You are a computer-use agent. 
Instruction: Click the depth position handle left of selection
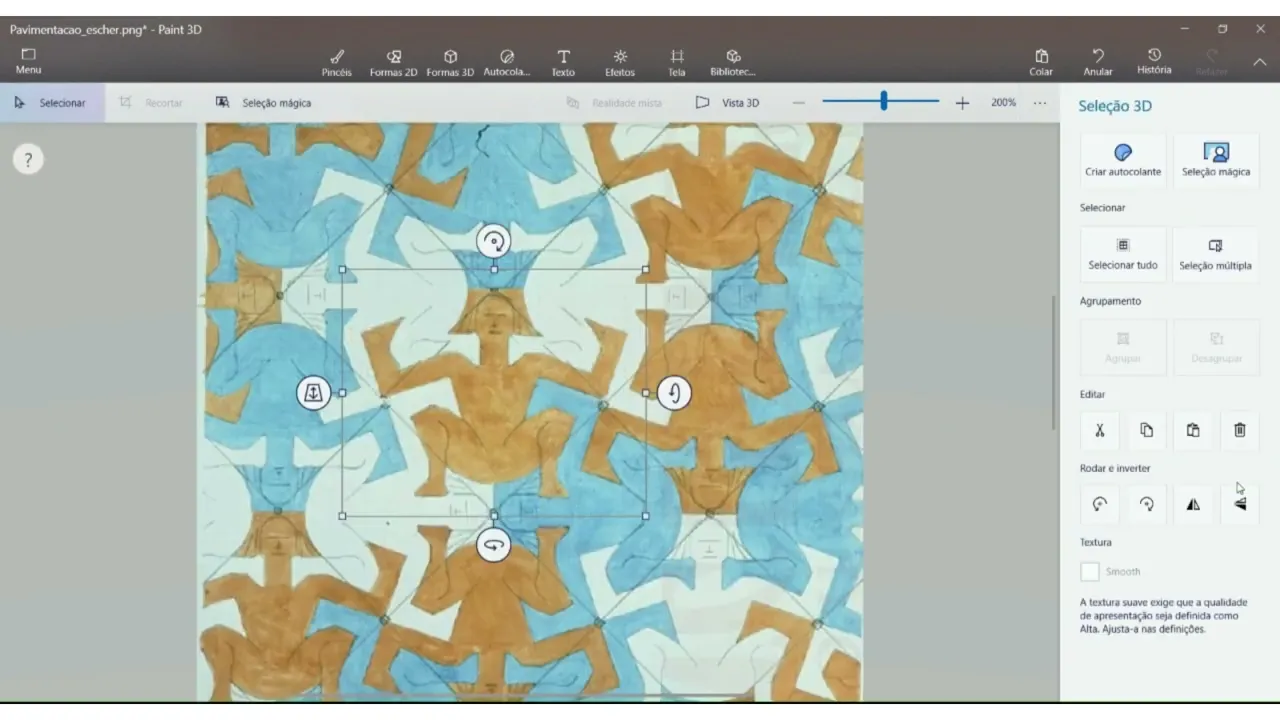click(313, 393)
